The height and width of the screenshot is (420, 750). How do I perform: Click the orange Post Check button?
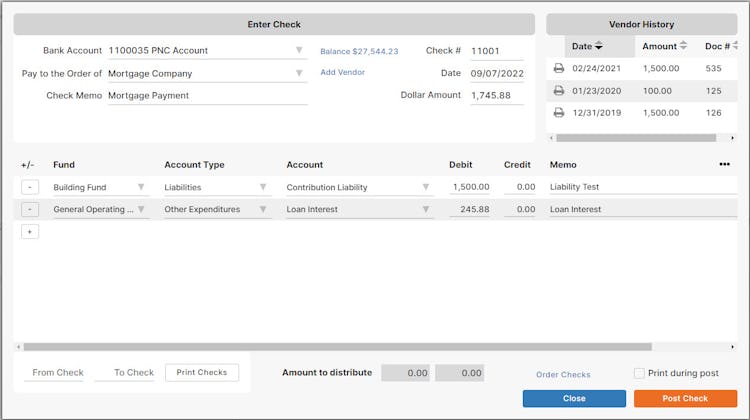click(x=685, y=398)
